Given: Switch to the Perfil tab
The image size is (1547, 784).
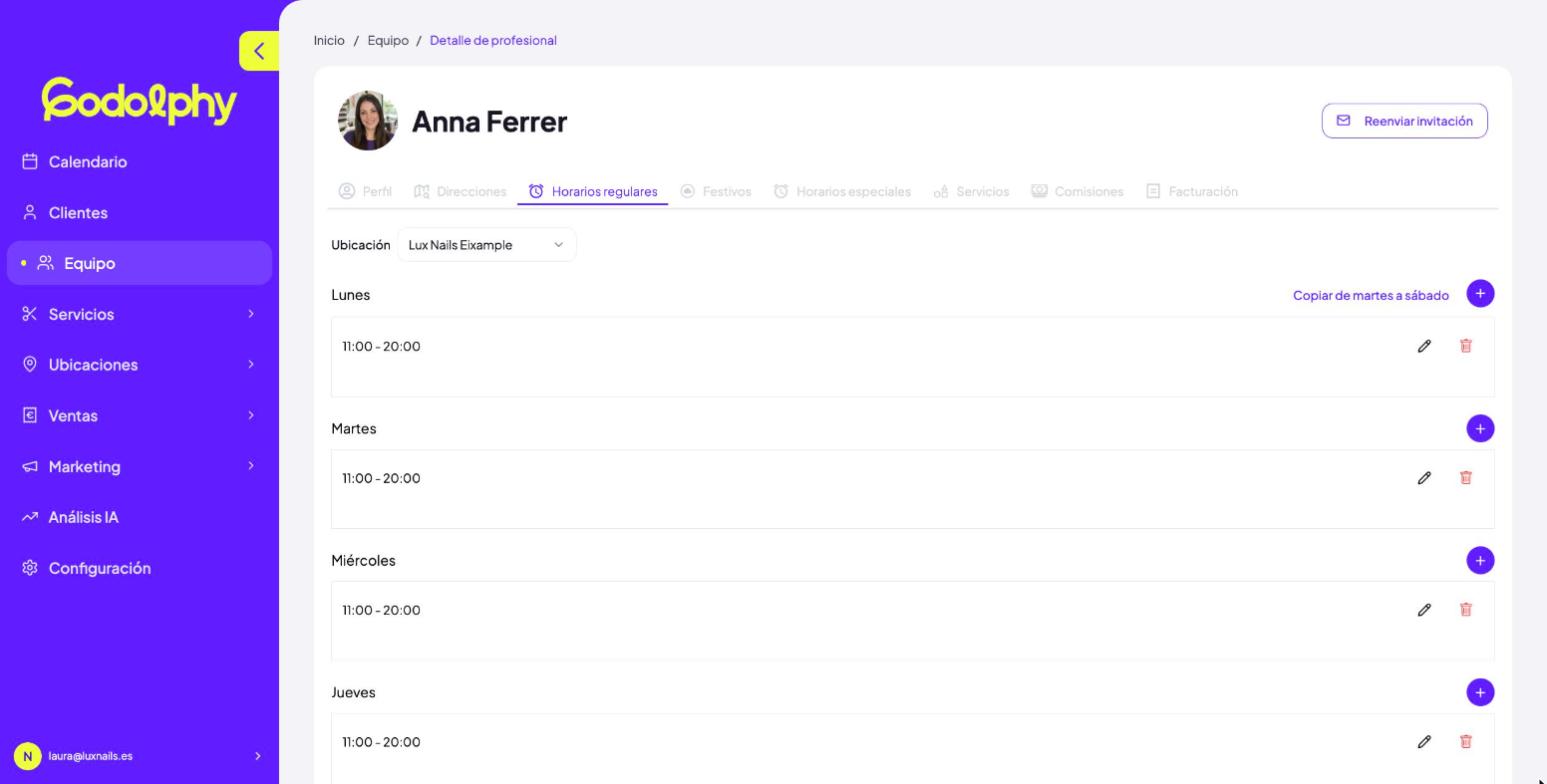Looking at the screenshot, I should tap(365, 191).
